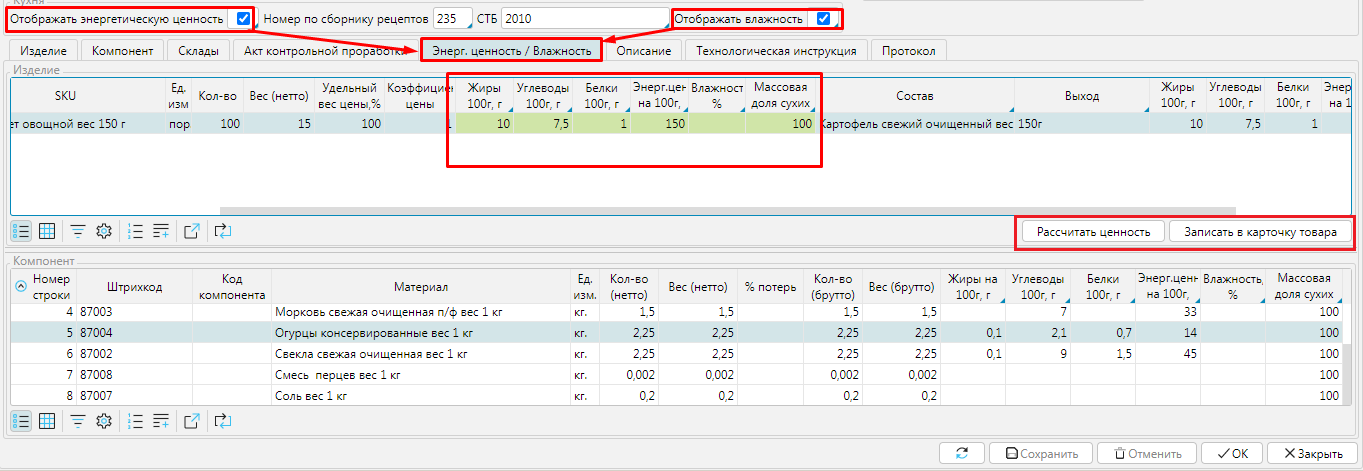Screen dimensions: 1363x471
Task: Click the filter icon in Изделие toolbar
Action: pos(77,231)
